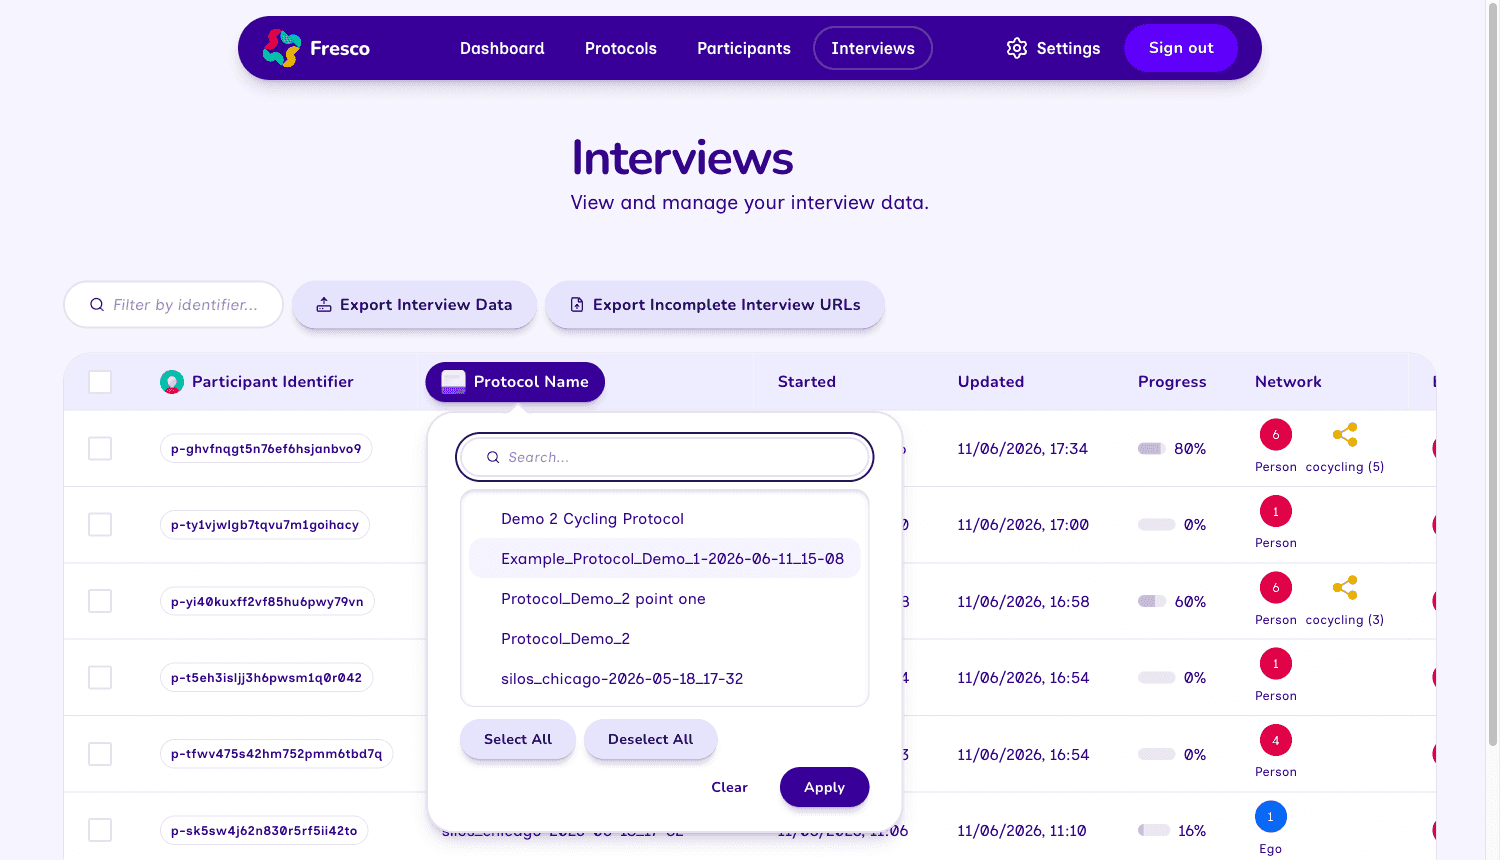Viewport: 1500px width, 860px height.
Task: Select the Protocol_Demo_2 option
Action: pyautogui.click(x=665, y=639)
